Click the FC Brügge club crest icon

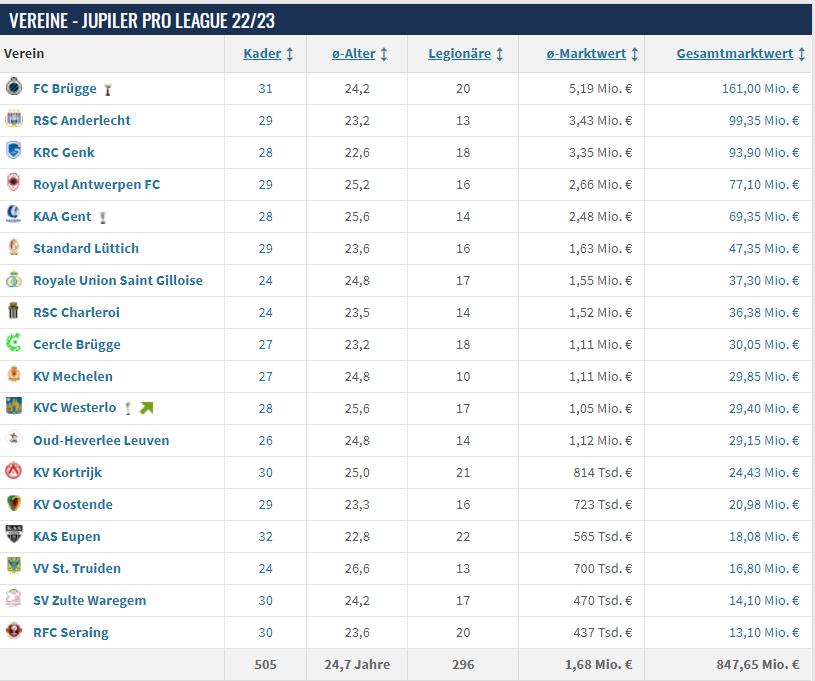click(x=14, y=88)
